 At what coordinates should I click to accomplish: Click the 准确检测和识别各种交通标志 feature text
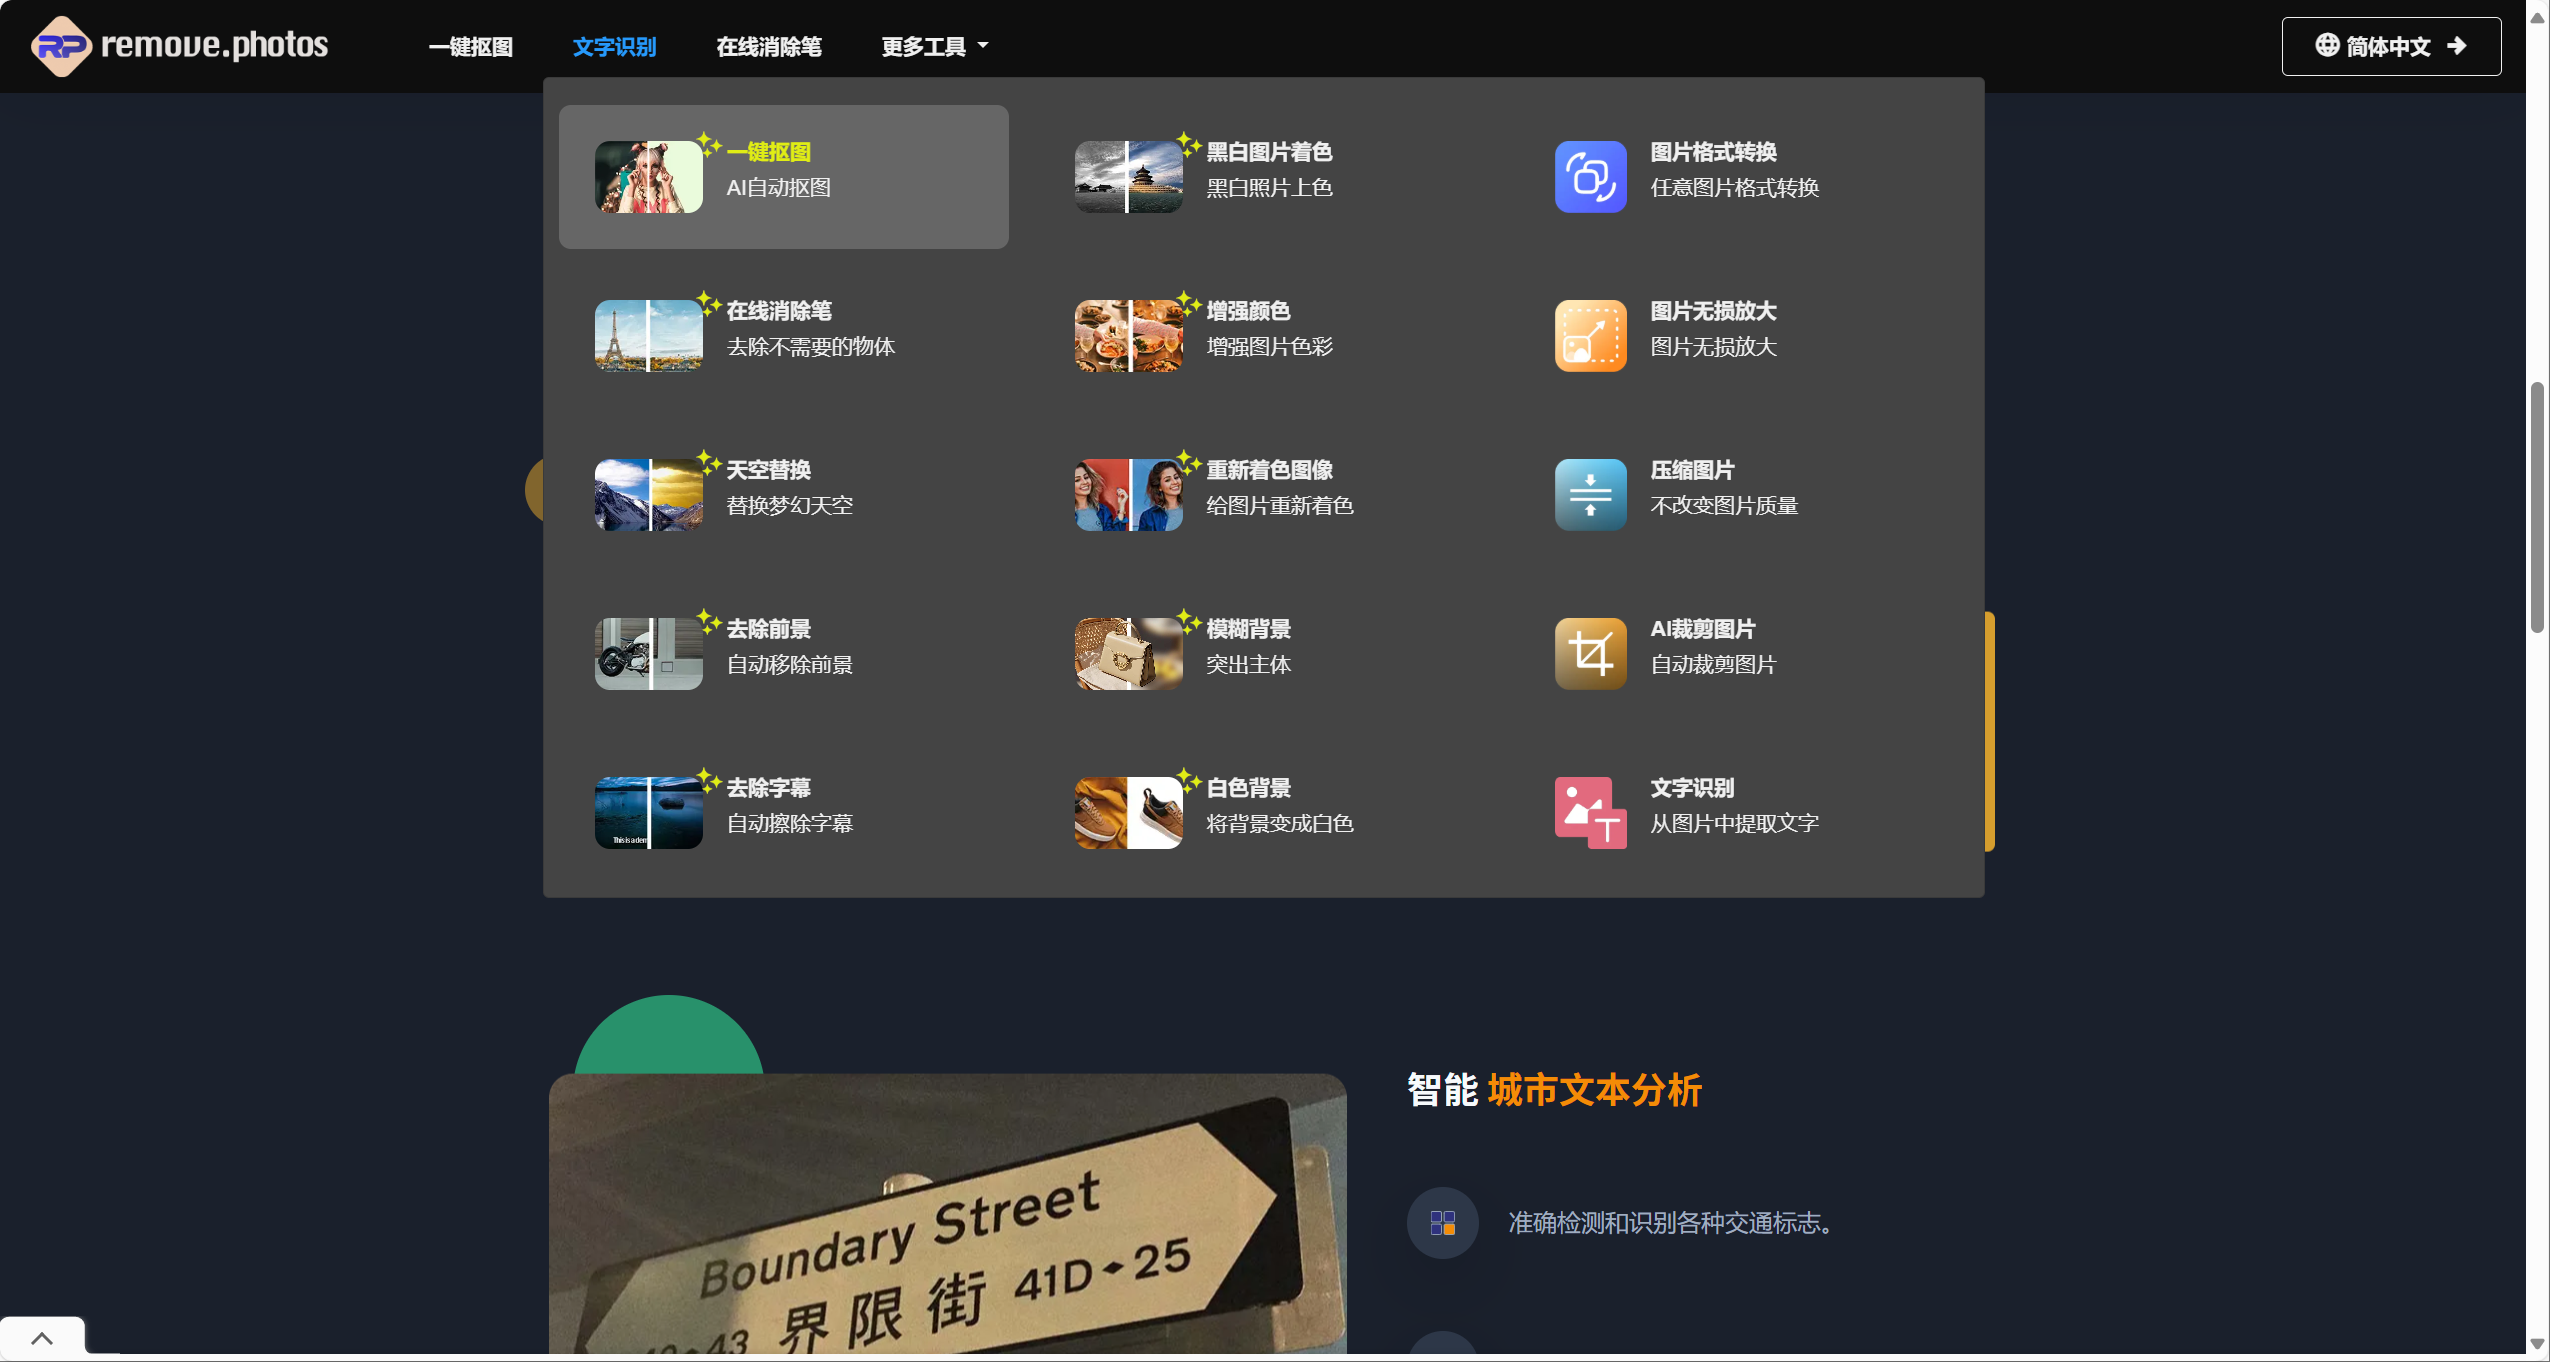(1670, 1223)
